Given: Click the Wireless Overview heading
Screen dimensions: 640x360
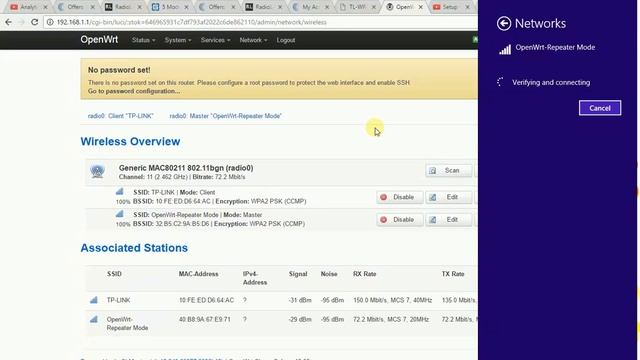Looking at the screenshot, I should tap(130, 142).
